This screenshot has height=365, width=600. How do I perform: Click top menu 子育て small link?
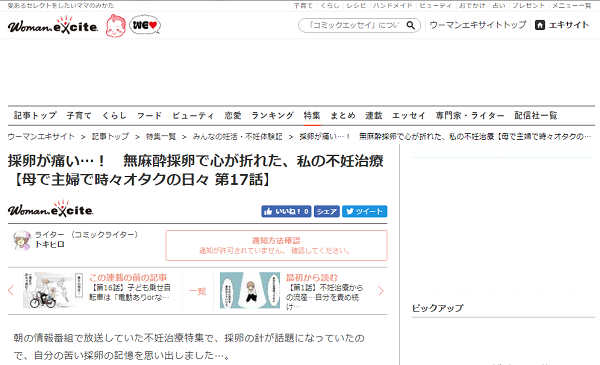303,5
